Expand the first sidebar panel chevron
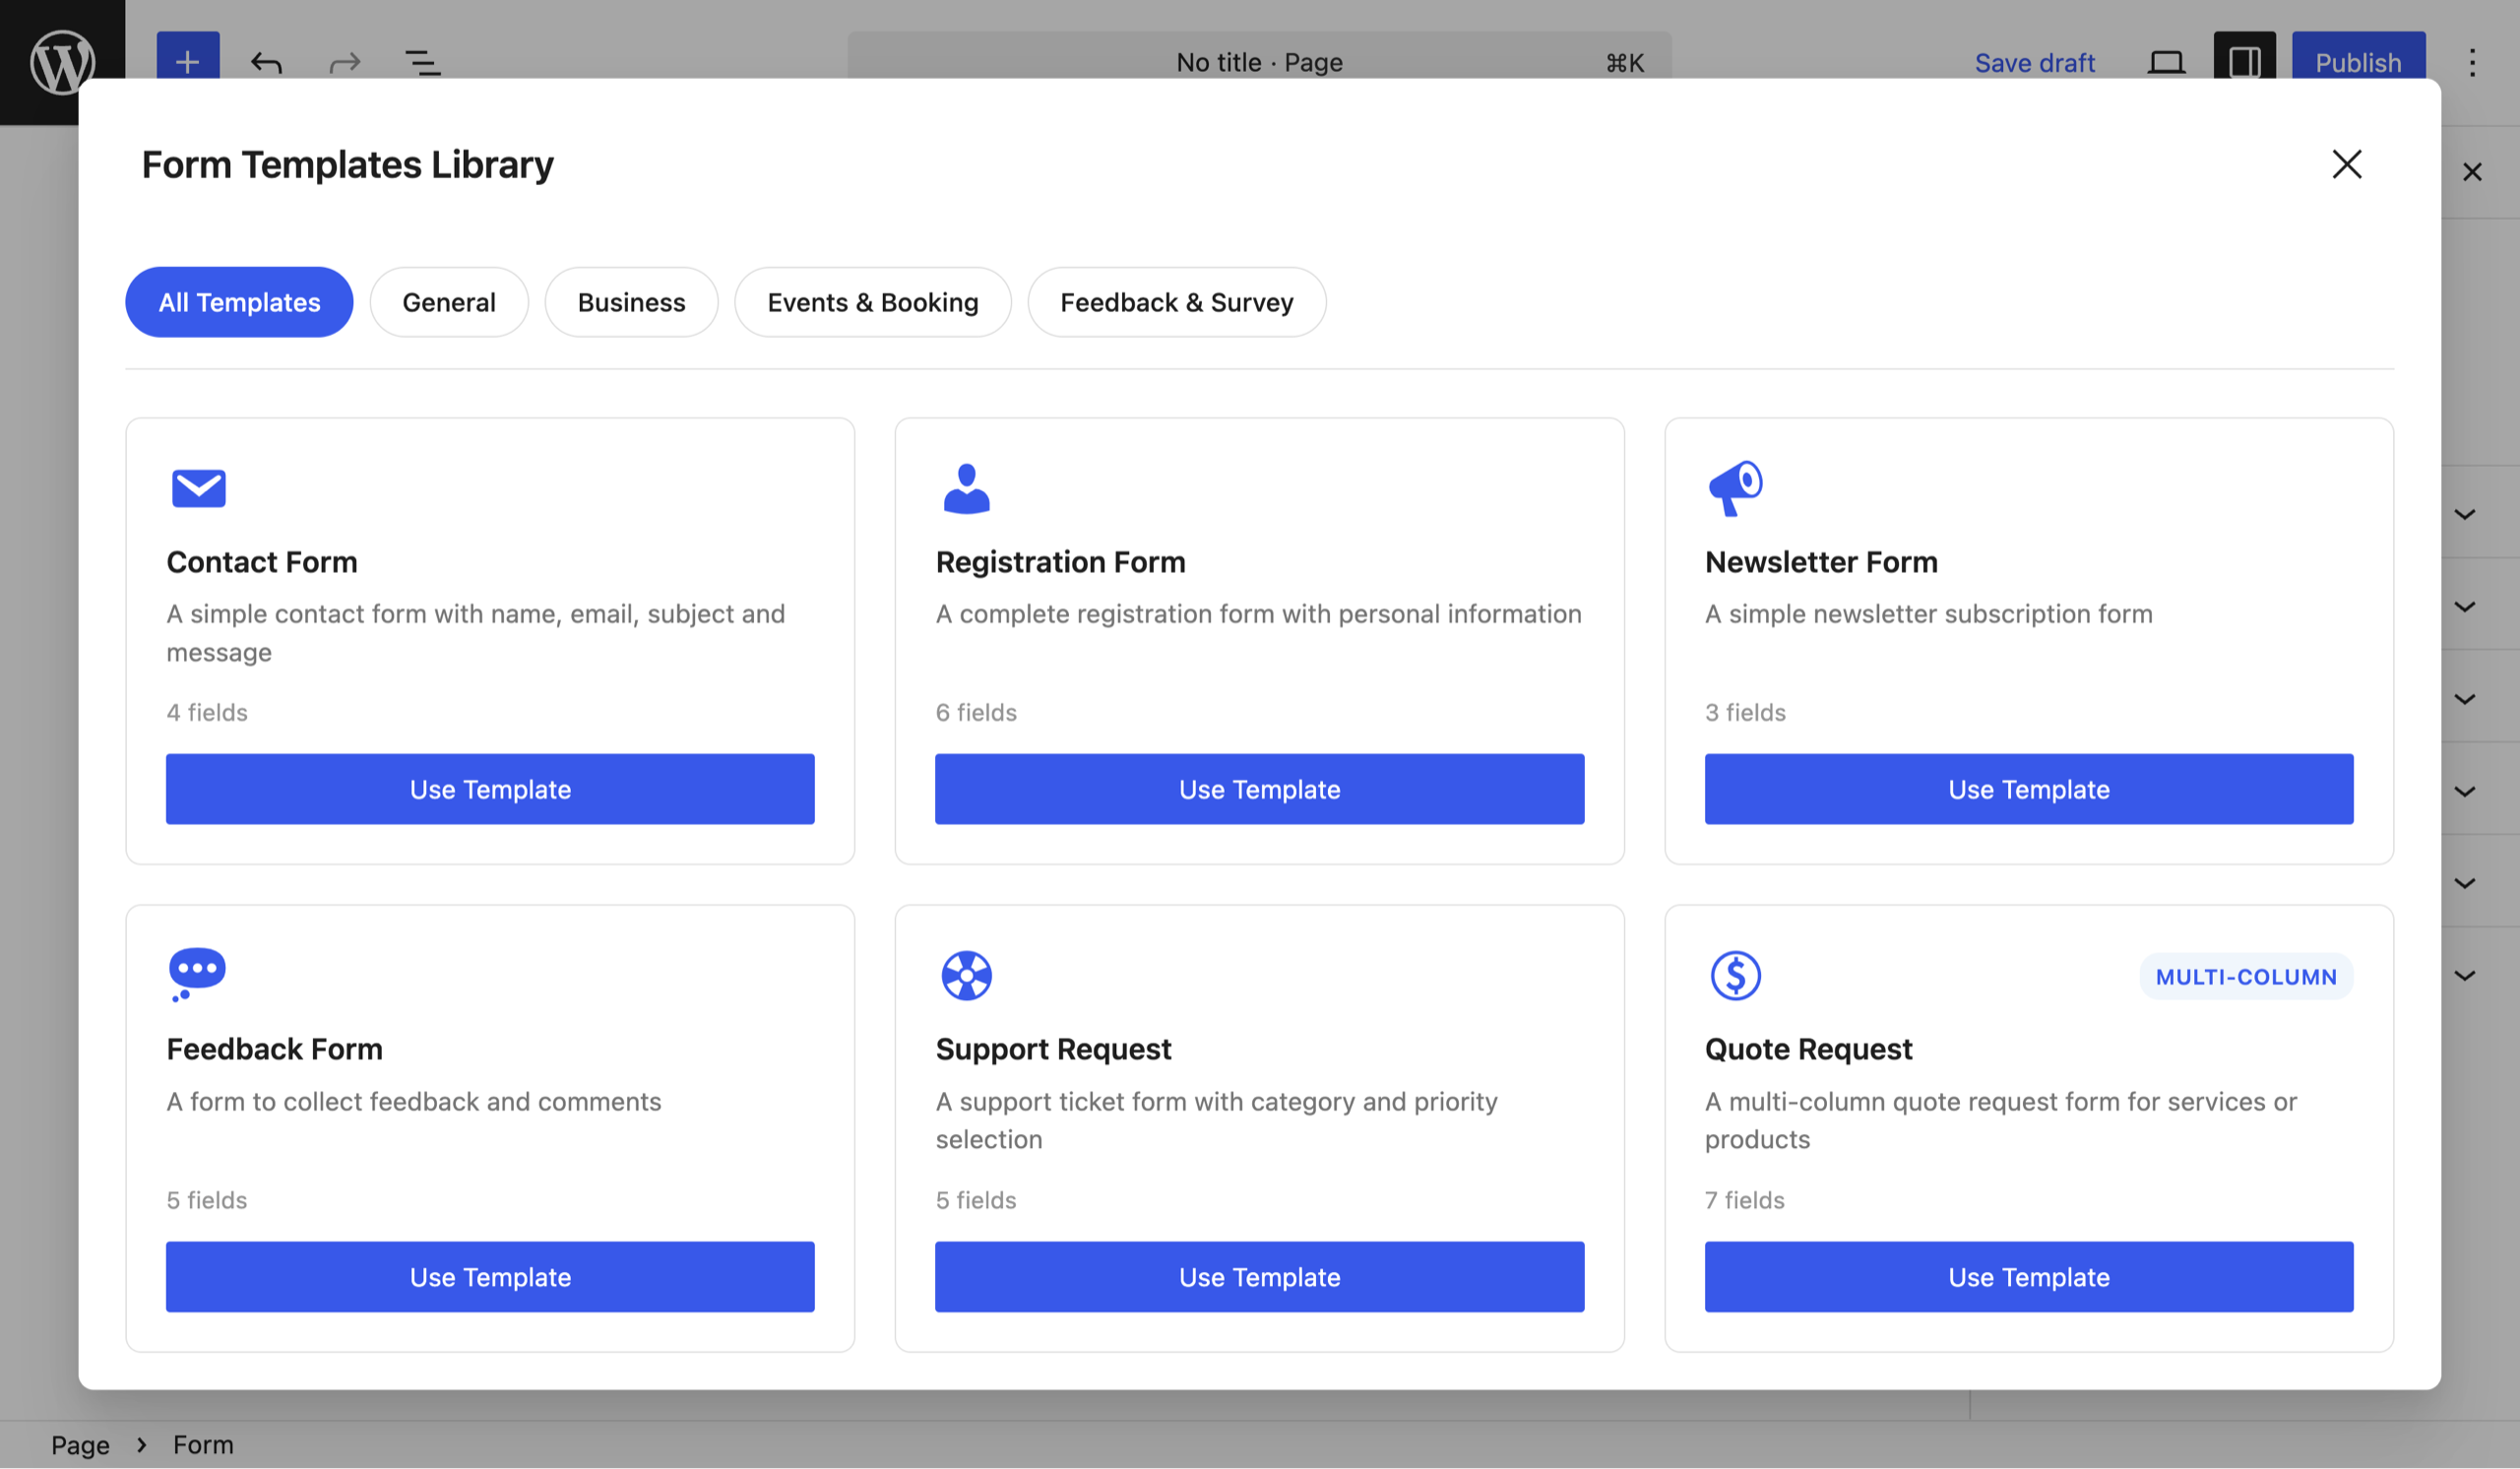Viewport: 2520px width, 1469px height. (2464, 514)
